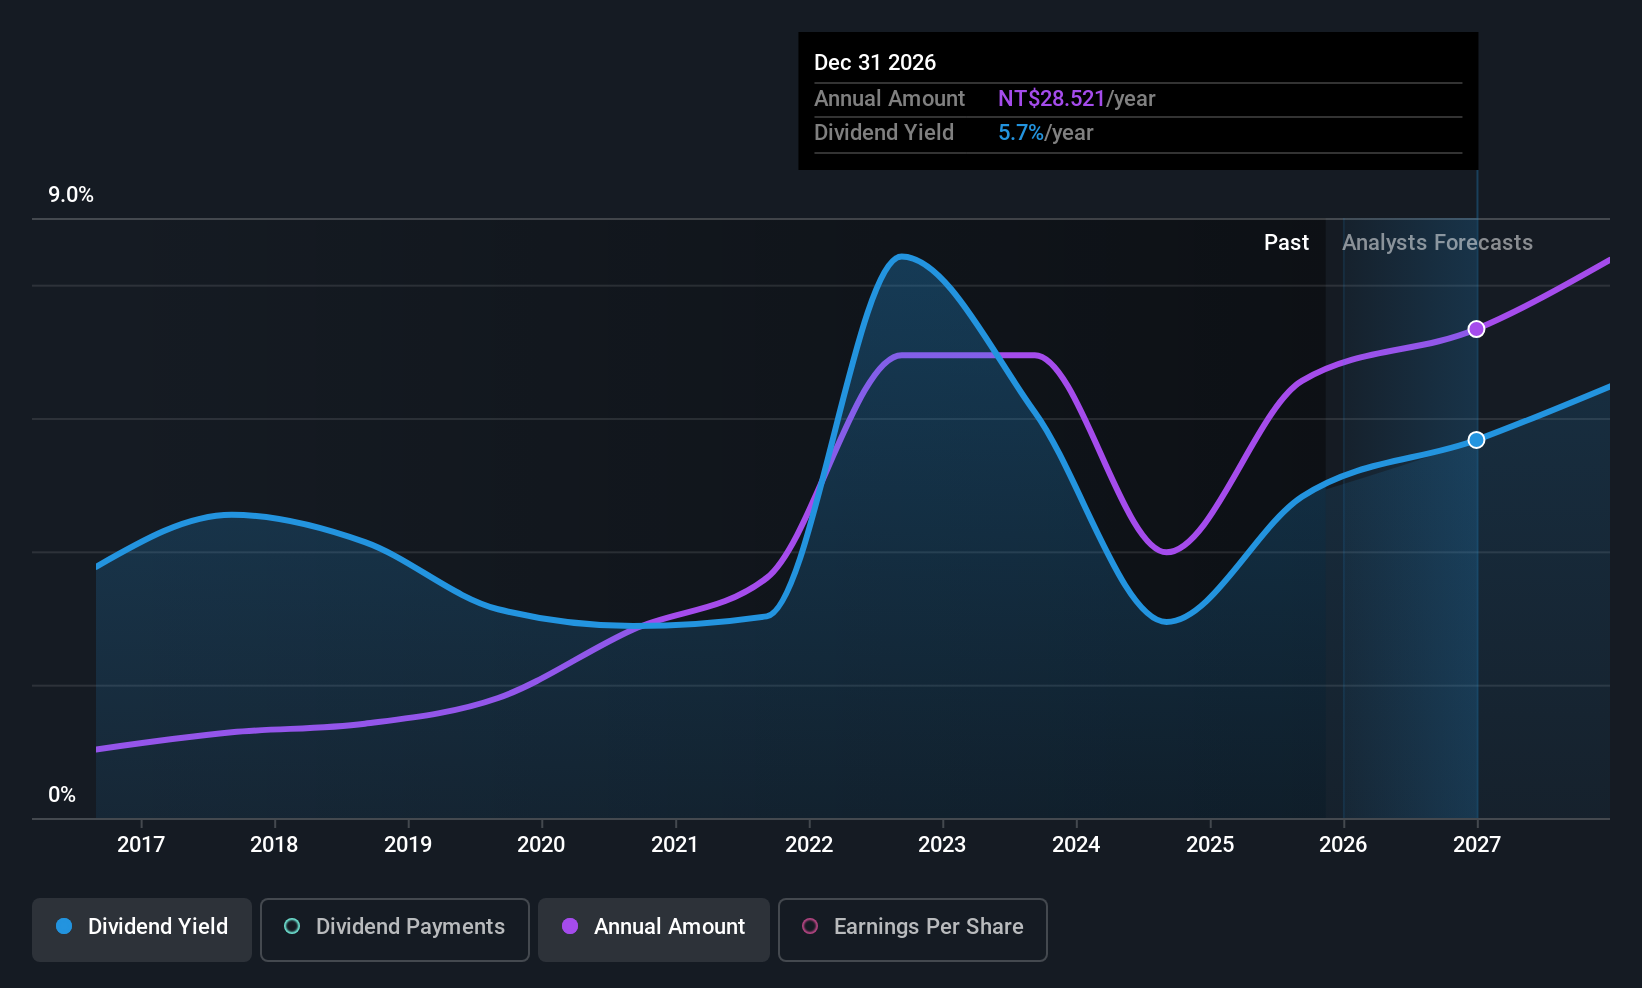The image size is (1642, 988).
Task: Select the Analysts Forecasts section label
Action: (x=1437, y=242)
